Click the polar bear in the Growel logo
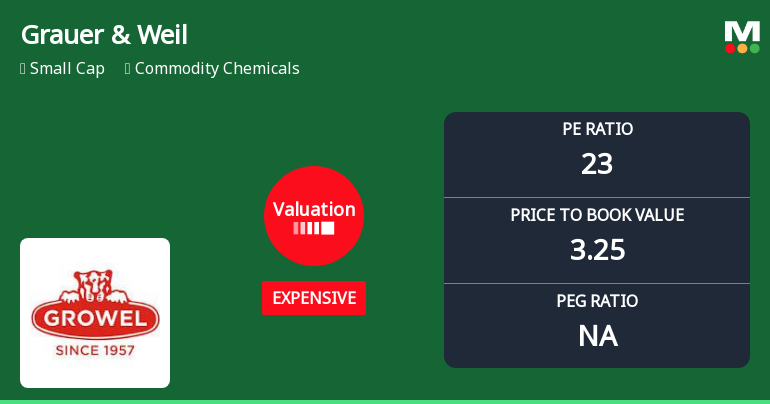 click(95, 287)
